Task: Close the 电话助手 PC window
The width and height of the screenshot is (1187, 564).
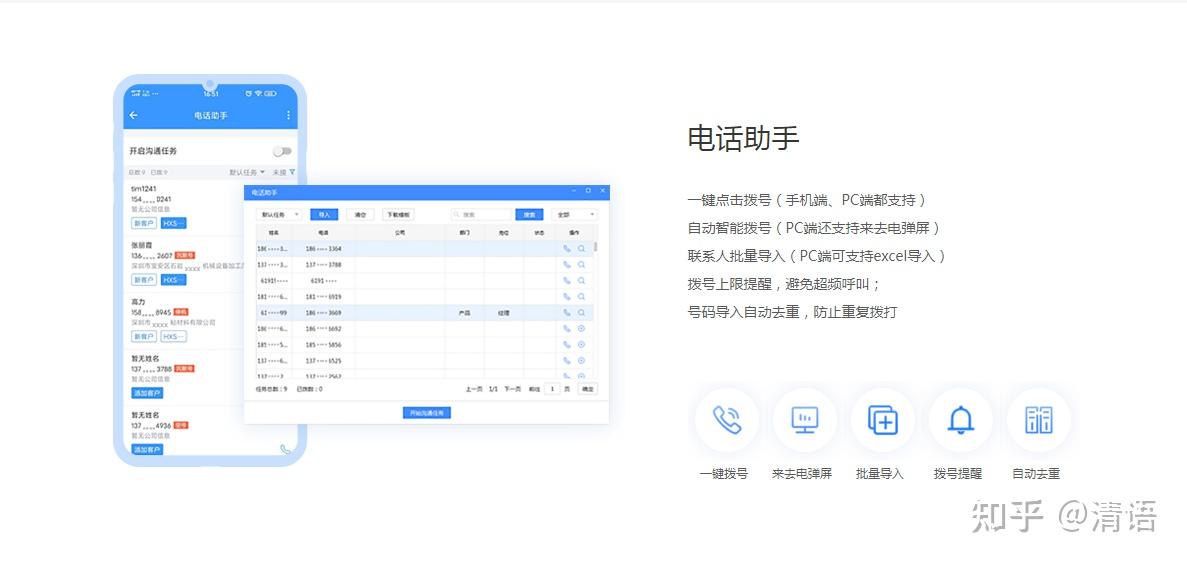Action: click(x=602, y=192)
